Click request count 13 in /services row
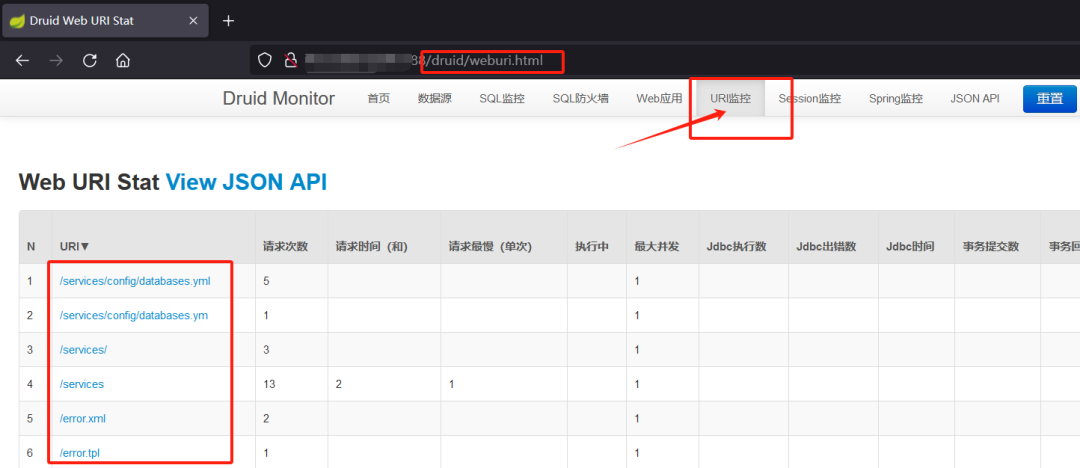The image size is (1080, 468). click(x=269, y=385)
